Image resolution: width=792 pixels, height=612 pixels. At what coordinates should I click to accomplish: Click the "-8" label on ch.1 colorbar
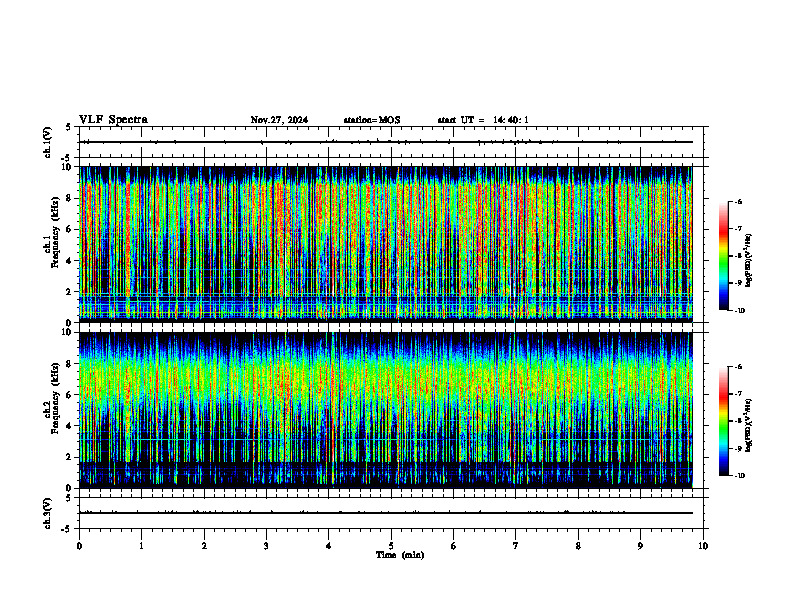coord(738,256)
